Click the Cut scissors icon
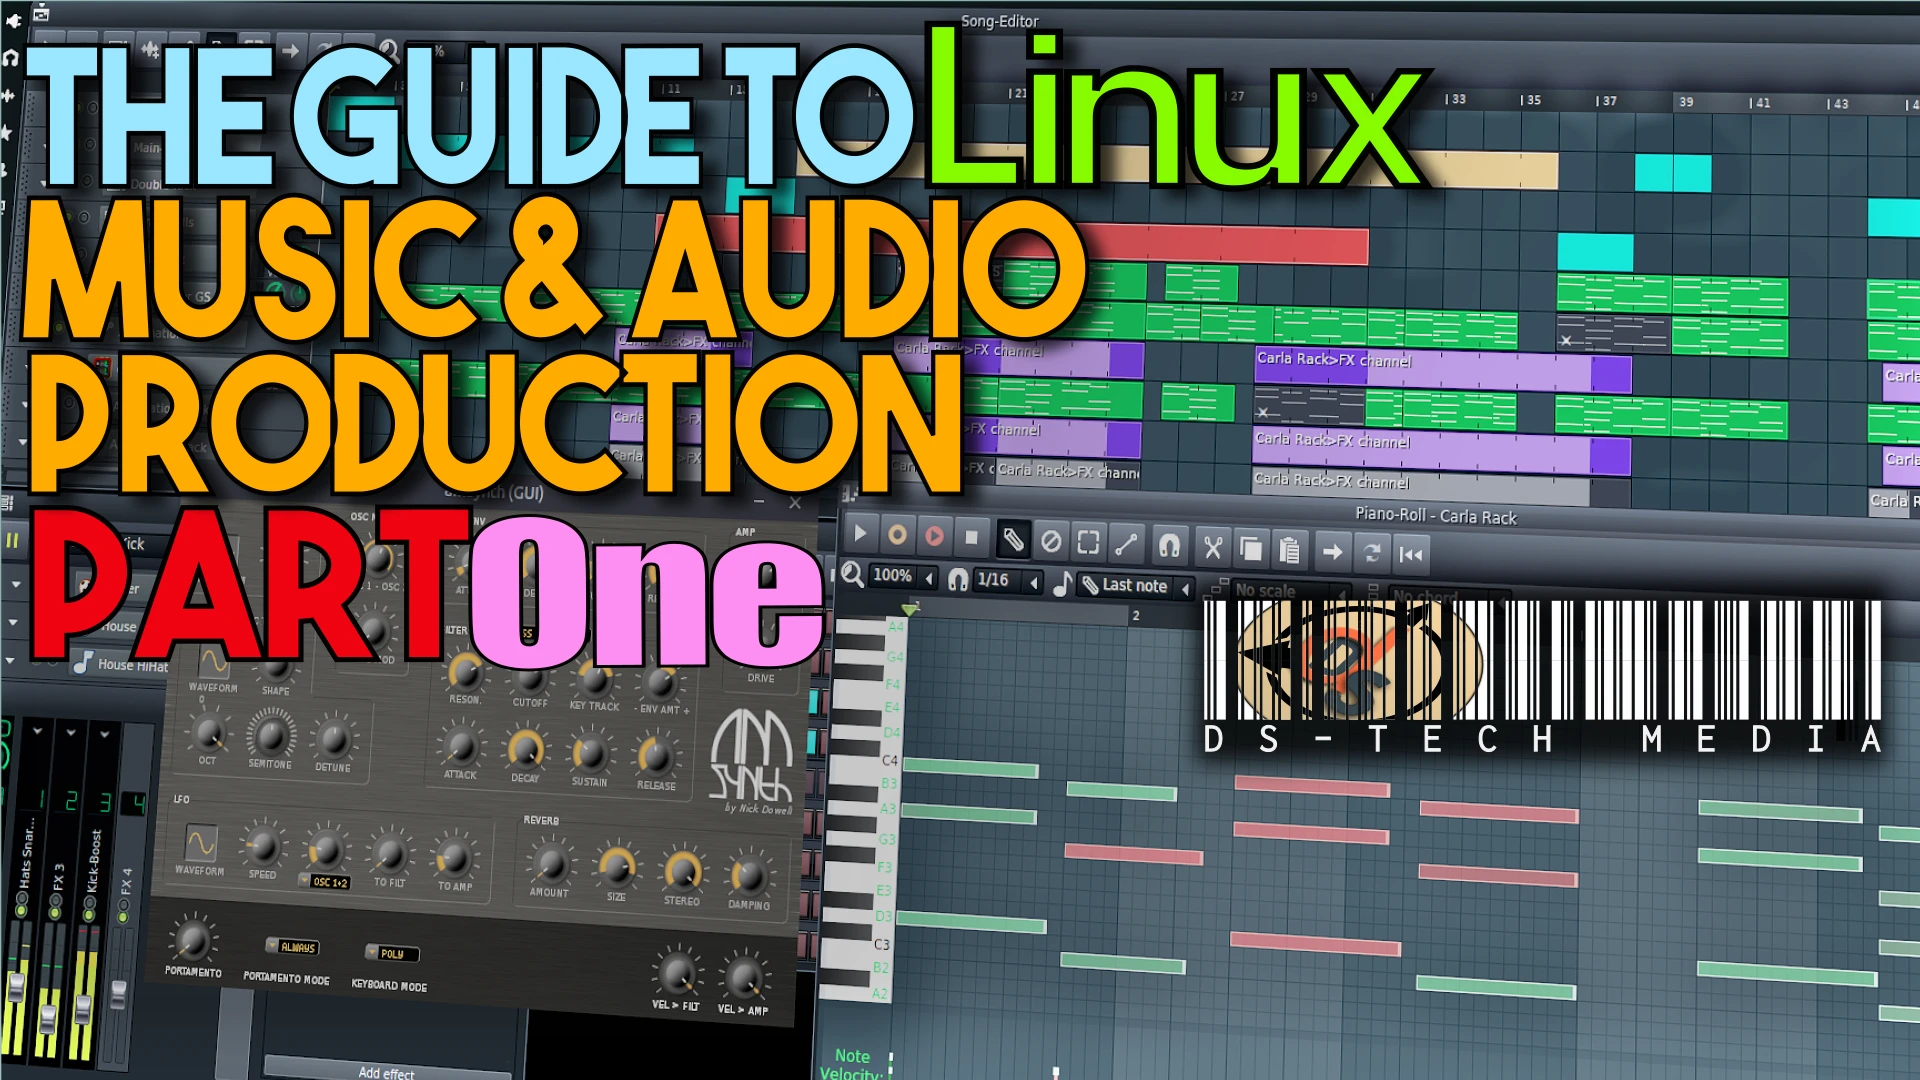The height and width of the screenshot is (1080, 1920). pyautogui.click(x=1213, y=547)
